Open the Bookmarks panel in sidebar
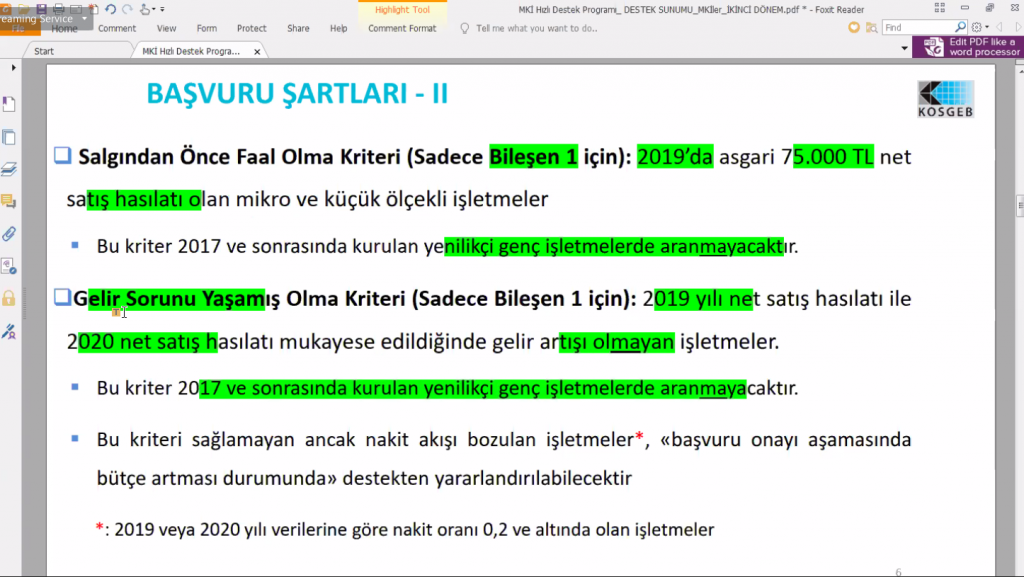Screen dimensions: 1024x577 pos(9,104)
